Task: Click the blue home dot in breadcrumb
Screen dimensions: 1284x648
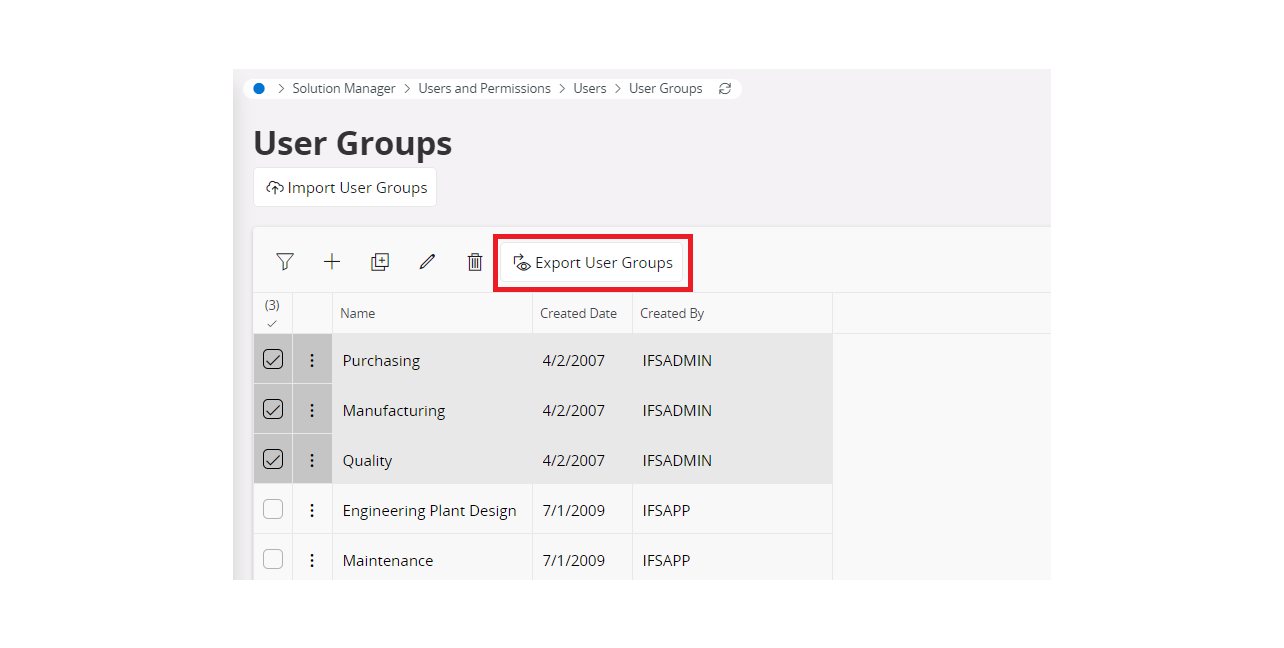Action: [x=259, y=89]
